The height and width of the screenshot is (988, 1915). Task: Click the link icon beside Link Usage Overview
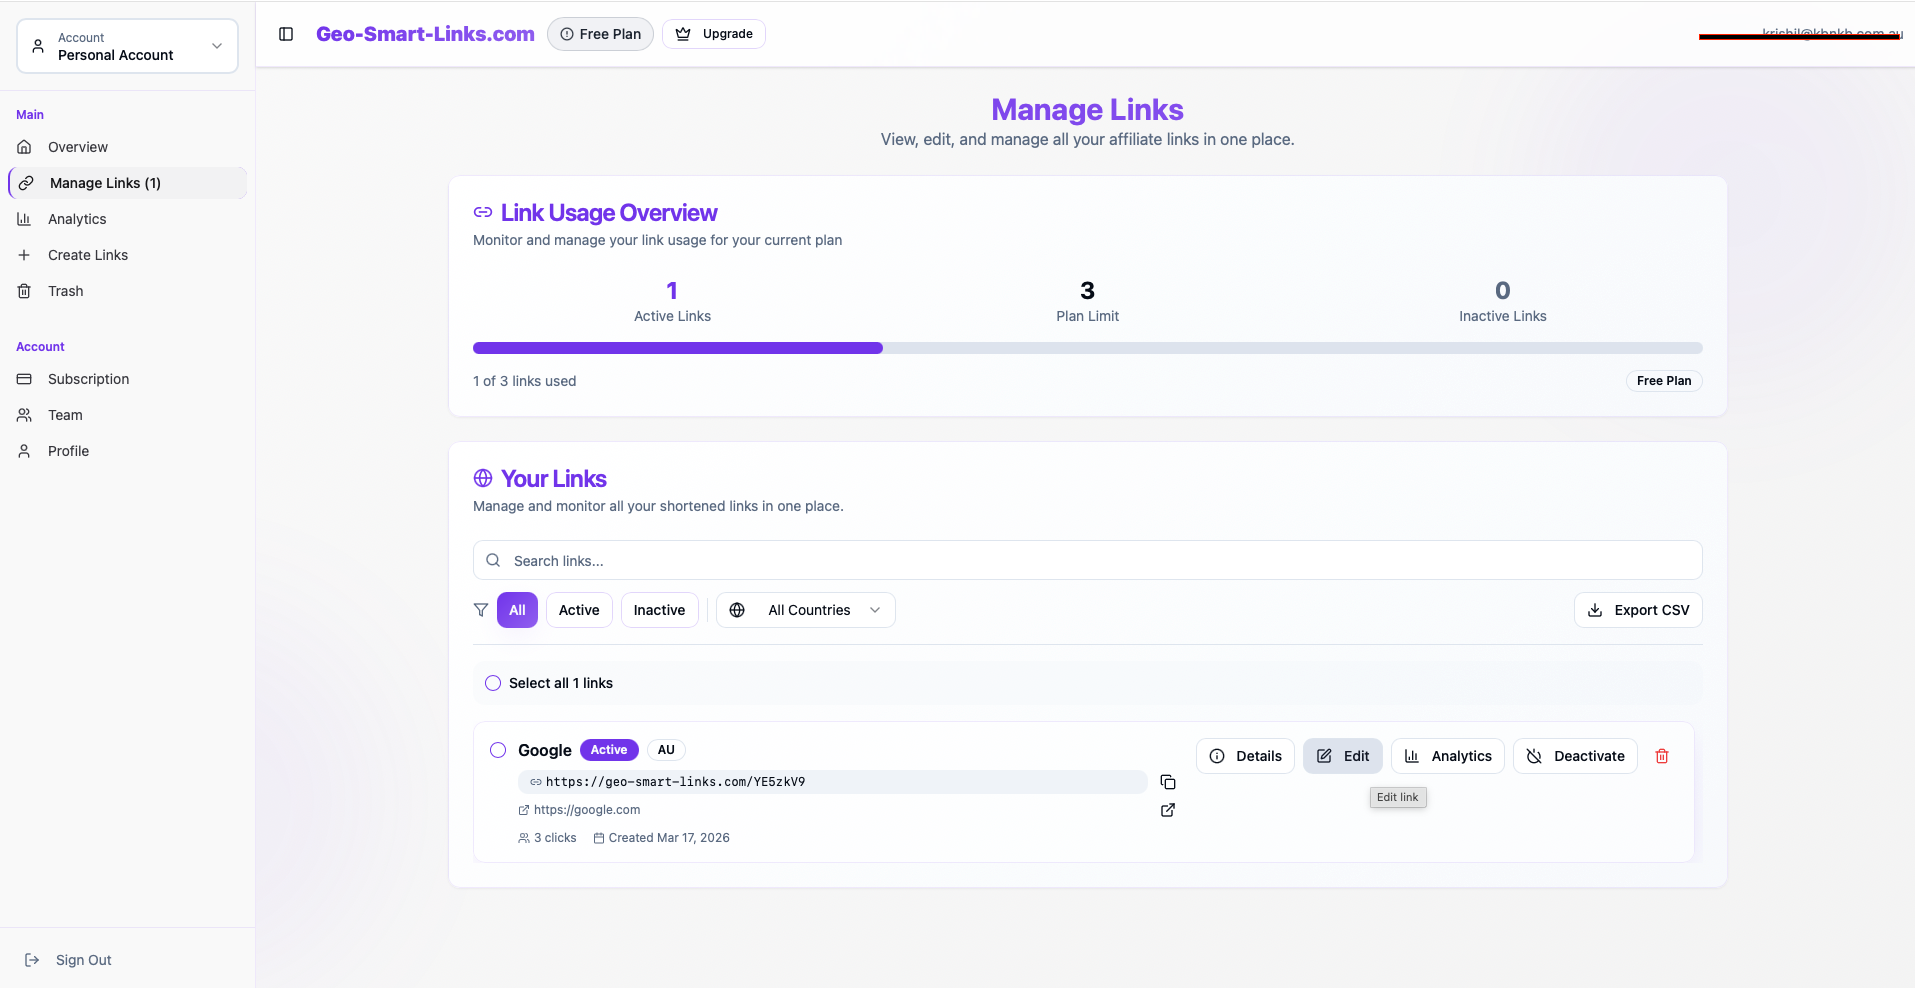(483, 212)
